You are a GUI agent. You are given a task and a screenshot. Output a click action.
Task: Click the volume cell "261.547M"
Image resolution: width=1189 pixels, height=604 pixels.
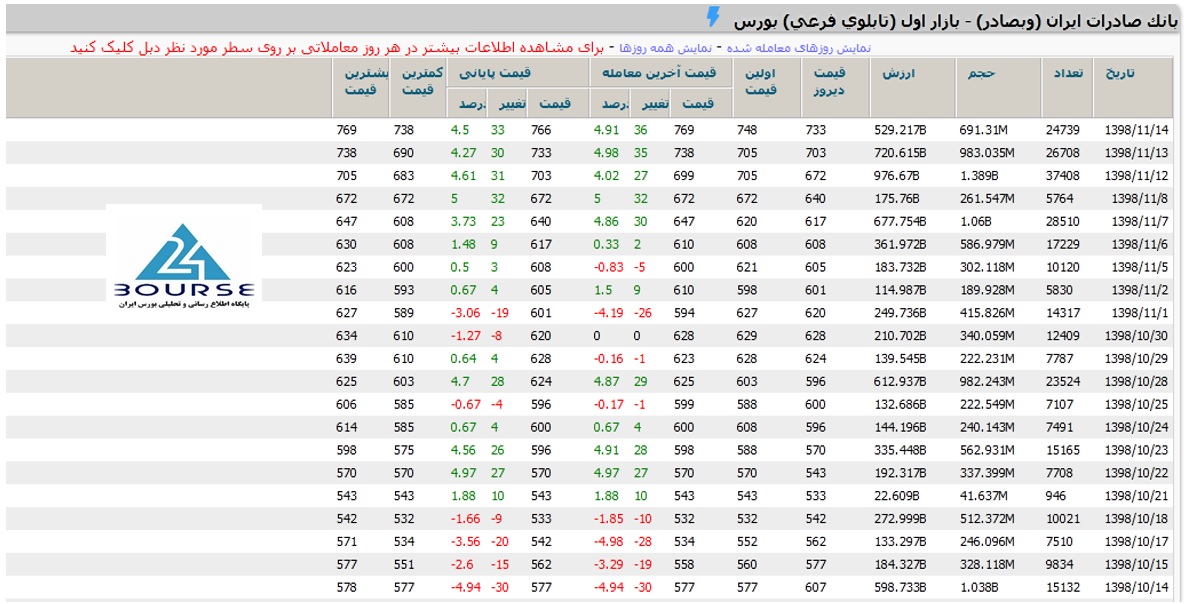987,199
